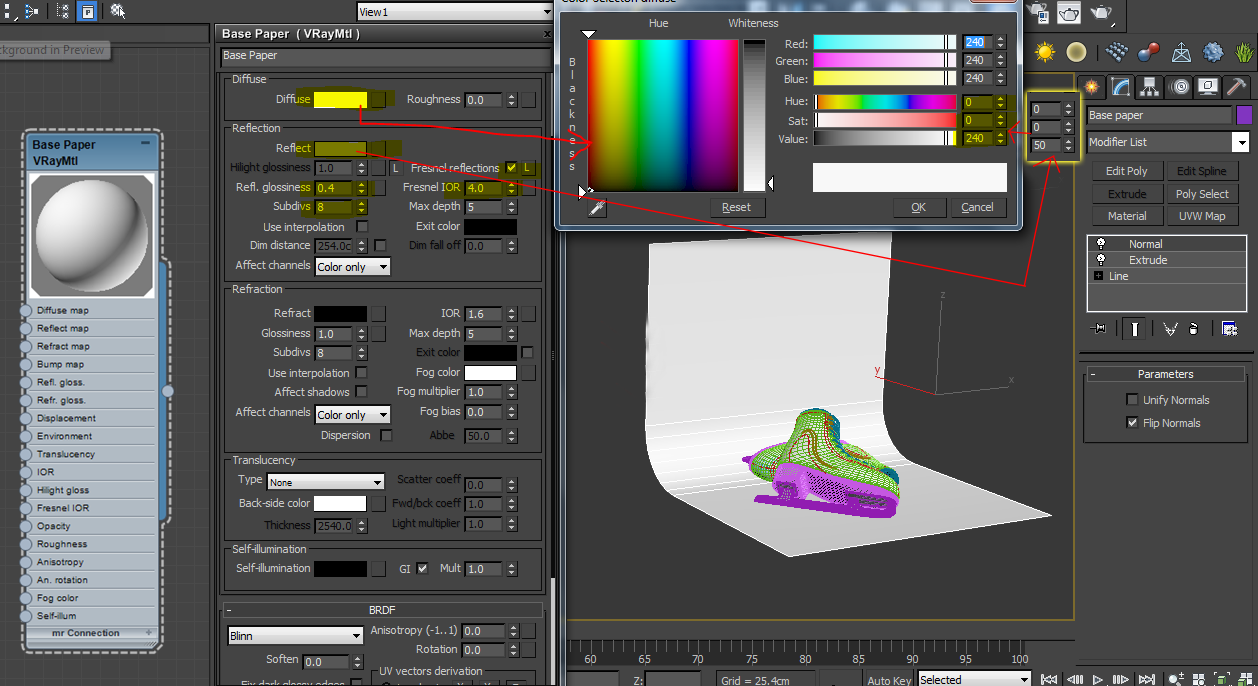
Task: Open the Hierarchy command panel tab
Action: point(1150,87)
